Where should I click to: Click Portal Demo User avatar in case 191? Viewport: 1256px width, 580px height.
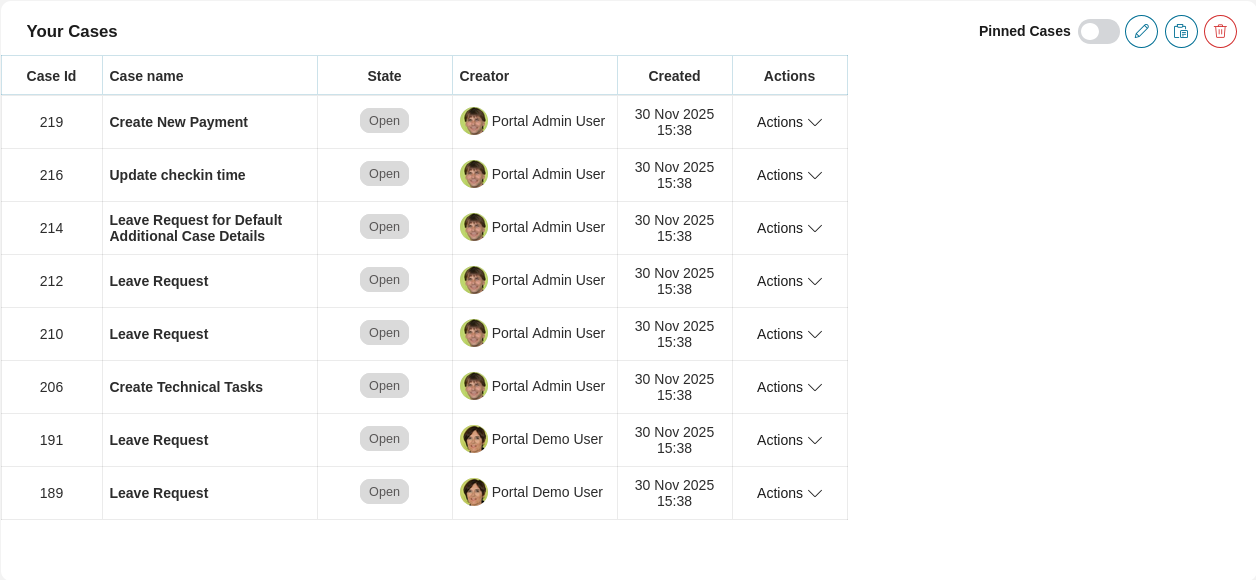474,439
